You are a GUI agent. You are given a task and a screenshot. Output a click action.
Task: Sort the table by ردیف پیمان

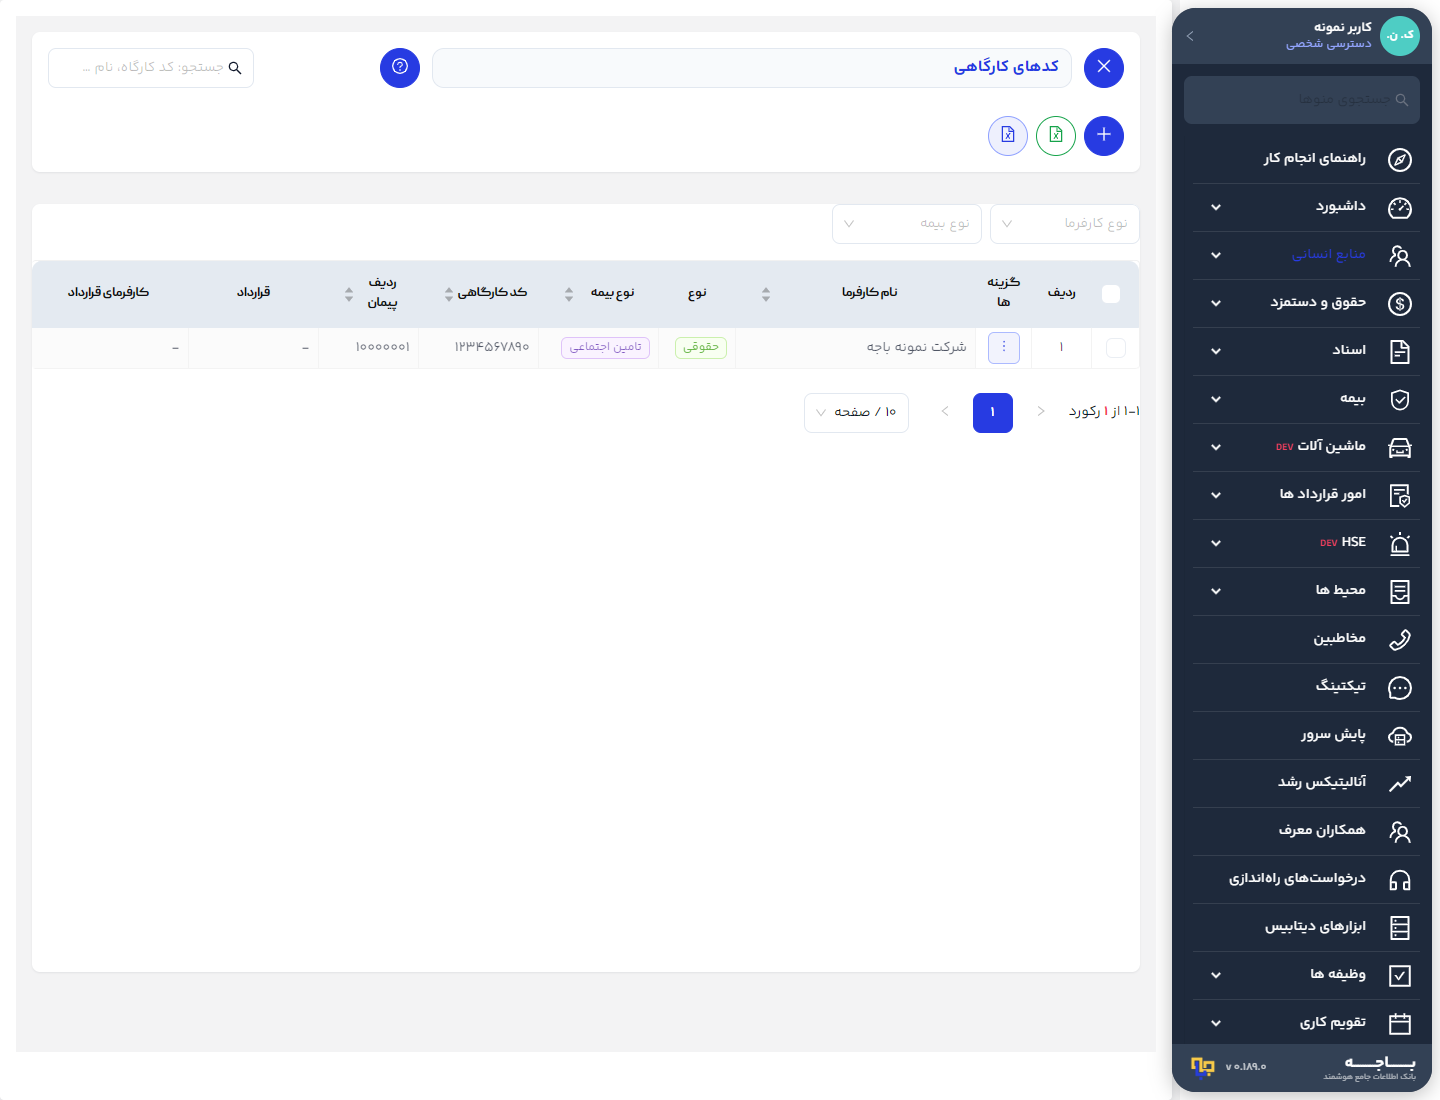(349, 294)
